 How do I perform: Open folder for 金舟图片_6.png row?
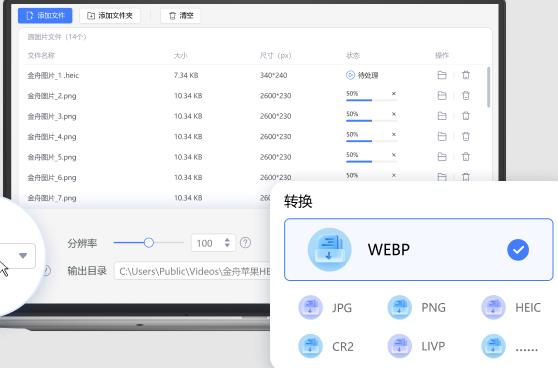[x=442, y=177]
